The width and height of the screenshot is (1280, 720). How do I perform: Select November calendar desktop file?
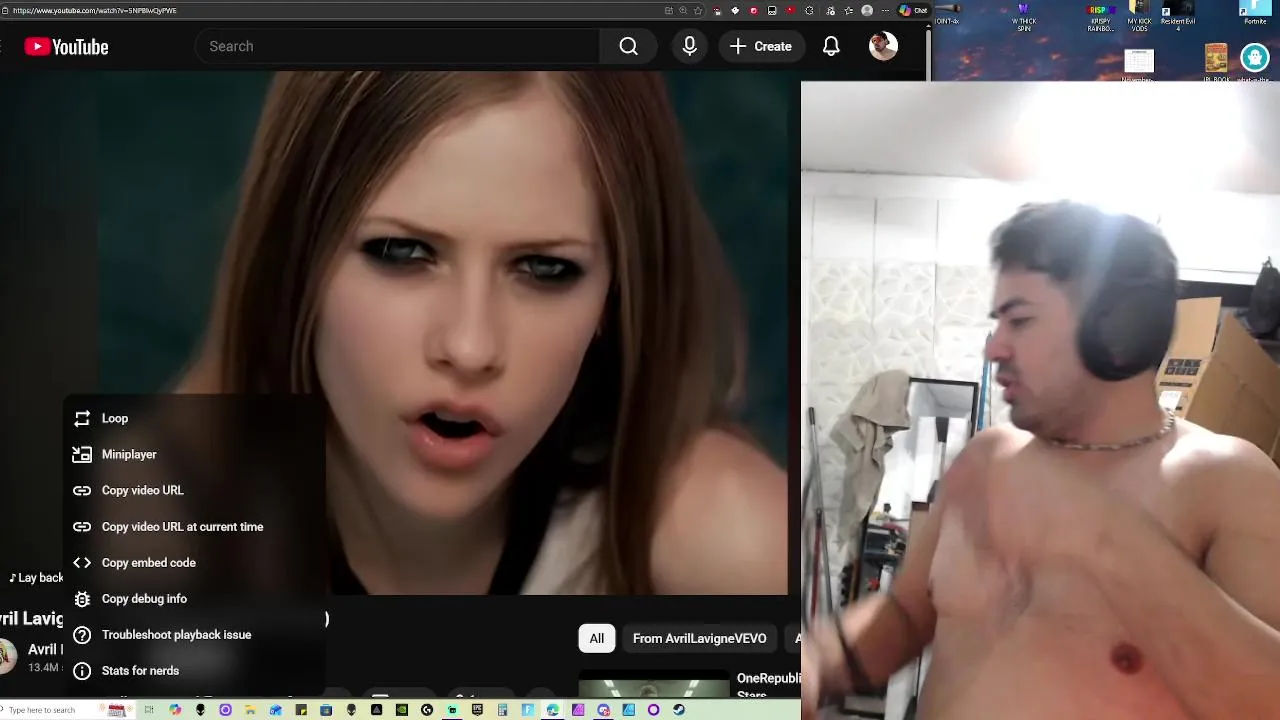click(x=1138, y=64)
